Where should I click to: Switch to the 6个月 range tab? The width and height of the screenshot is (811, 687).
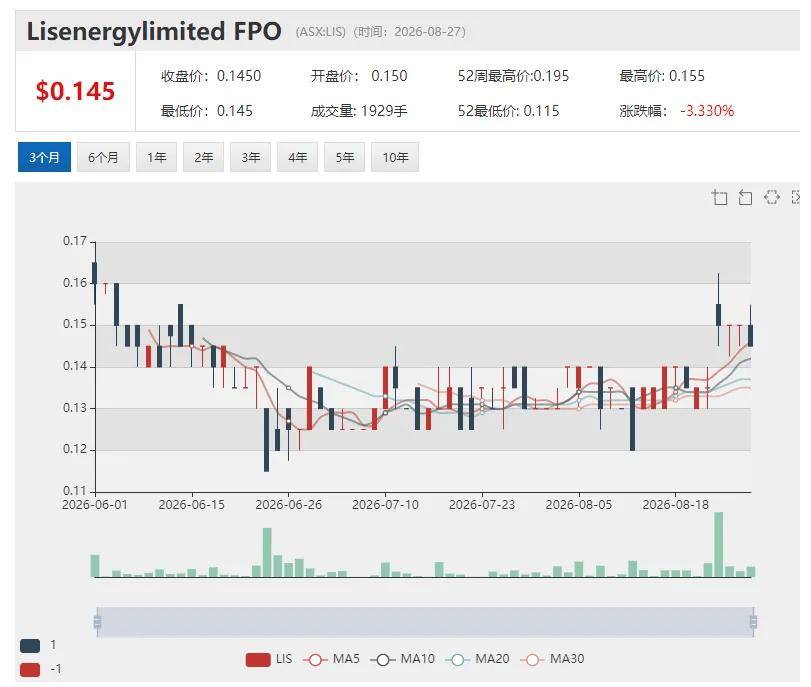coord(103,157)
